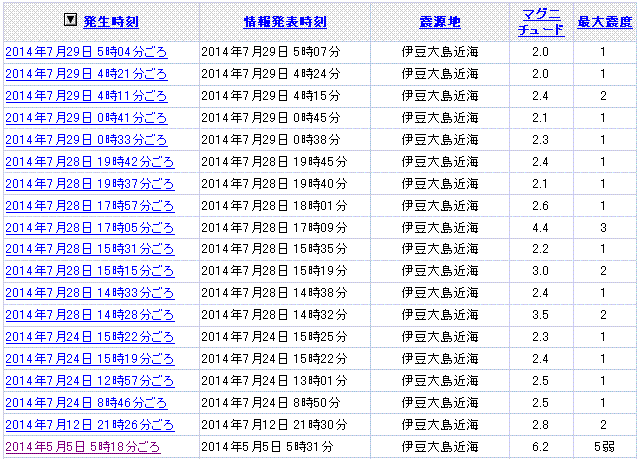
Task: Open earthquake 2014年7月24日 15時19分ごろ
Action: (x=90, y=359)
